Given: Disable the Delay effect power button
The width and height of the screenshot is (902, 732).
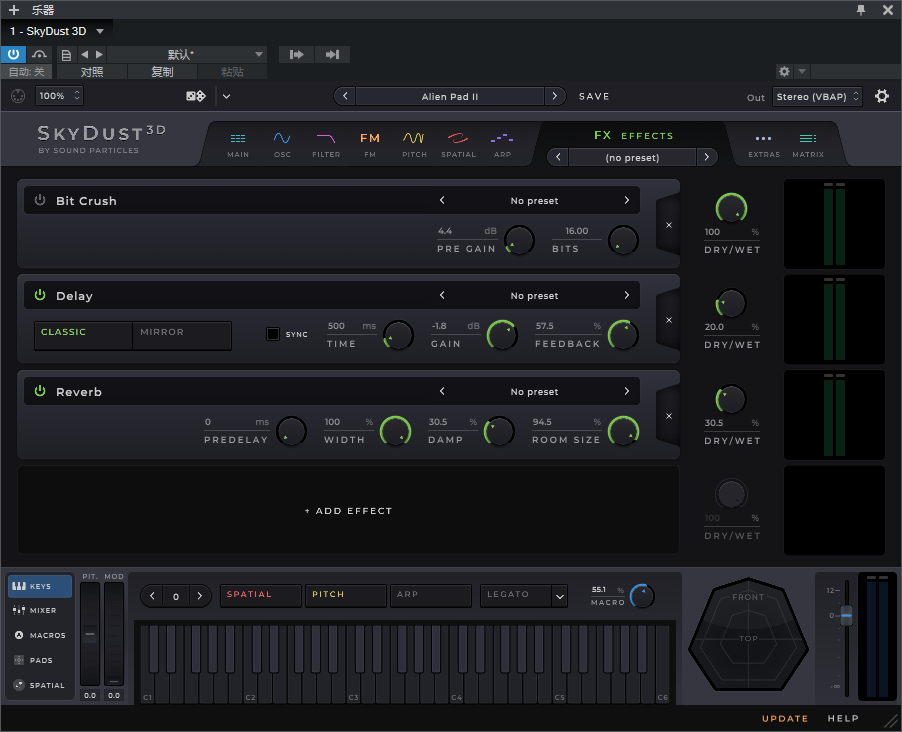Looking at the screenshot, I should pyautogui.click(x=40, y=295).
